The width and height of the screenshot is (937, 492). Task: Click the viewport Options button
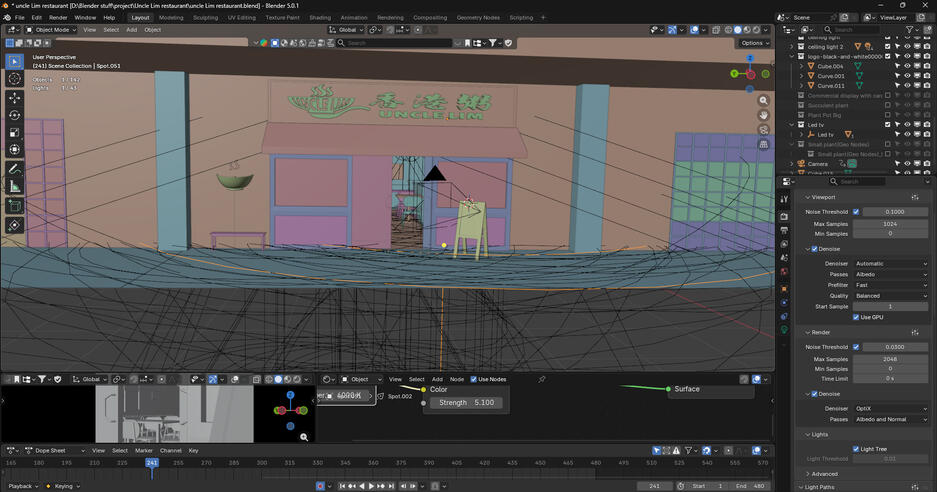point(753,43)
